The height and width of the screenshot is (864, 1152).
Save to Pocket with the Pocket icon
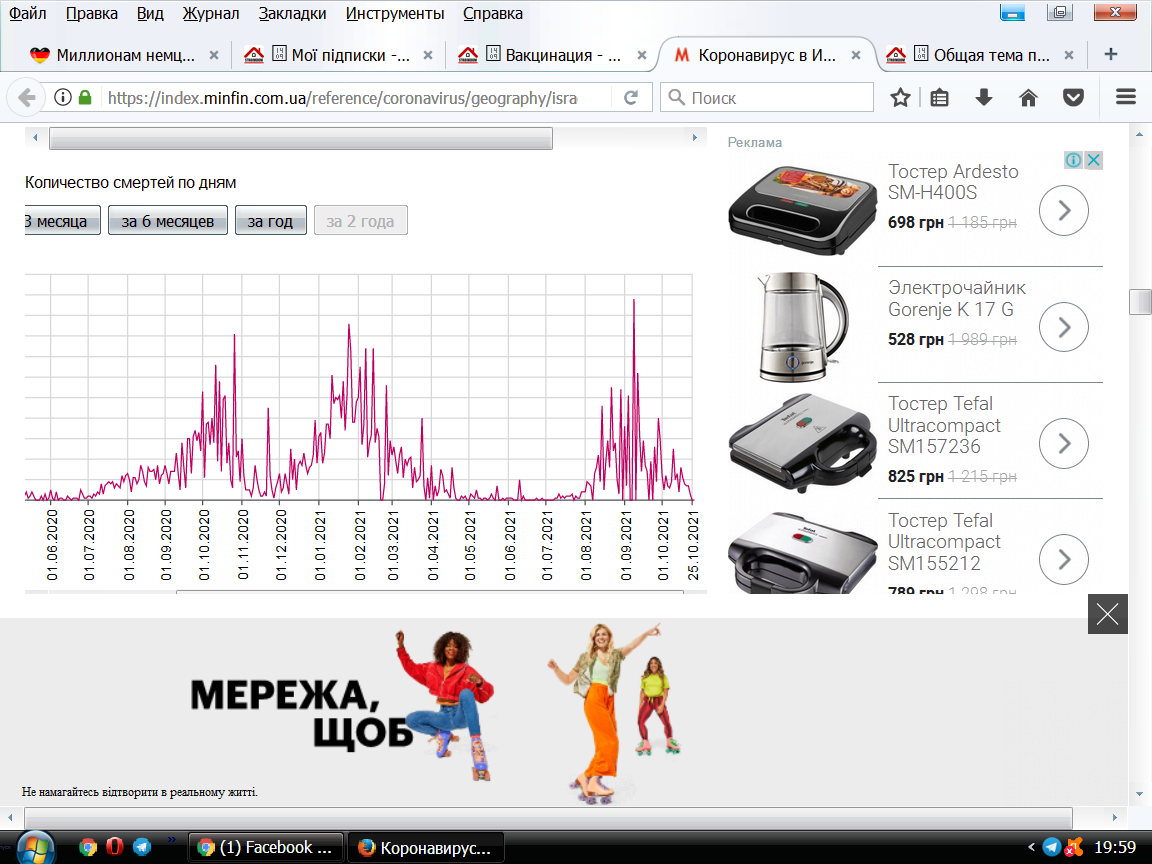pyautogui.click(x=1073, y=98)
